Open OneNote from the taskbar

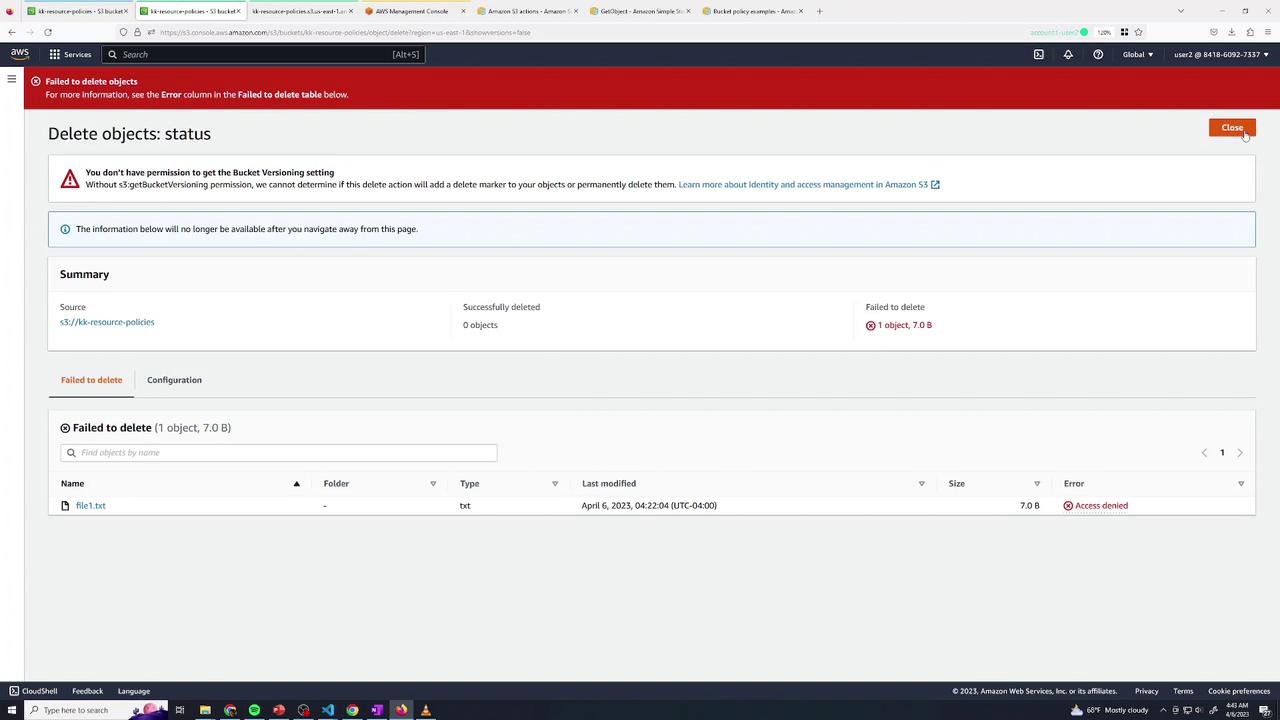pyautogui.click(x=377, y=710)
